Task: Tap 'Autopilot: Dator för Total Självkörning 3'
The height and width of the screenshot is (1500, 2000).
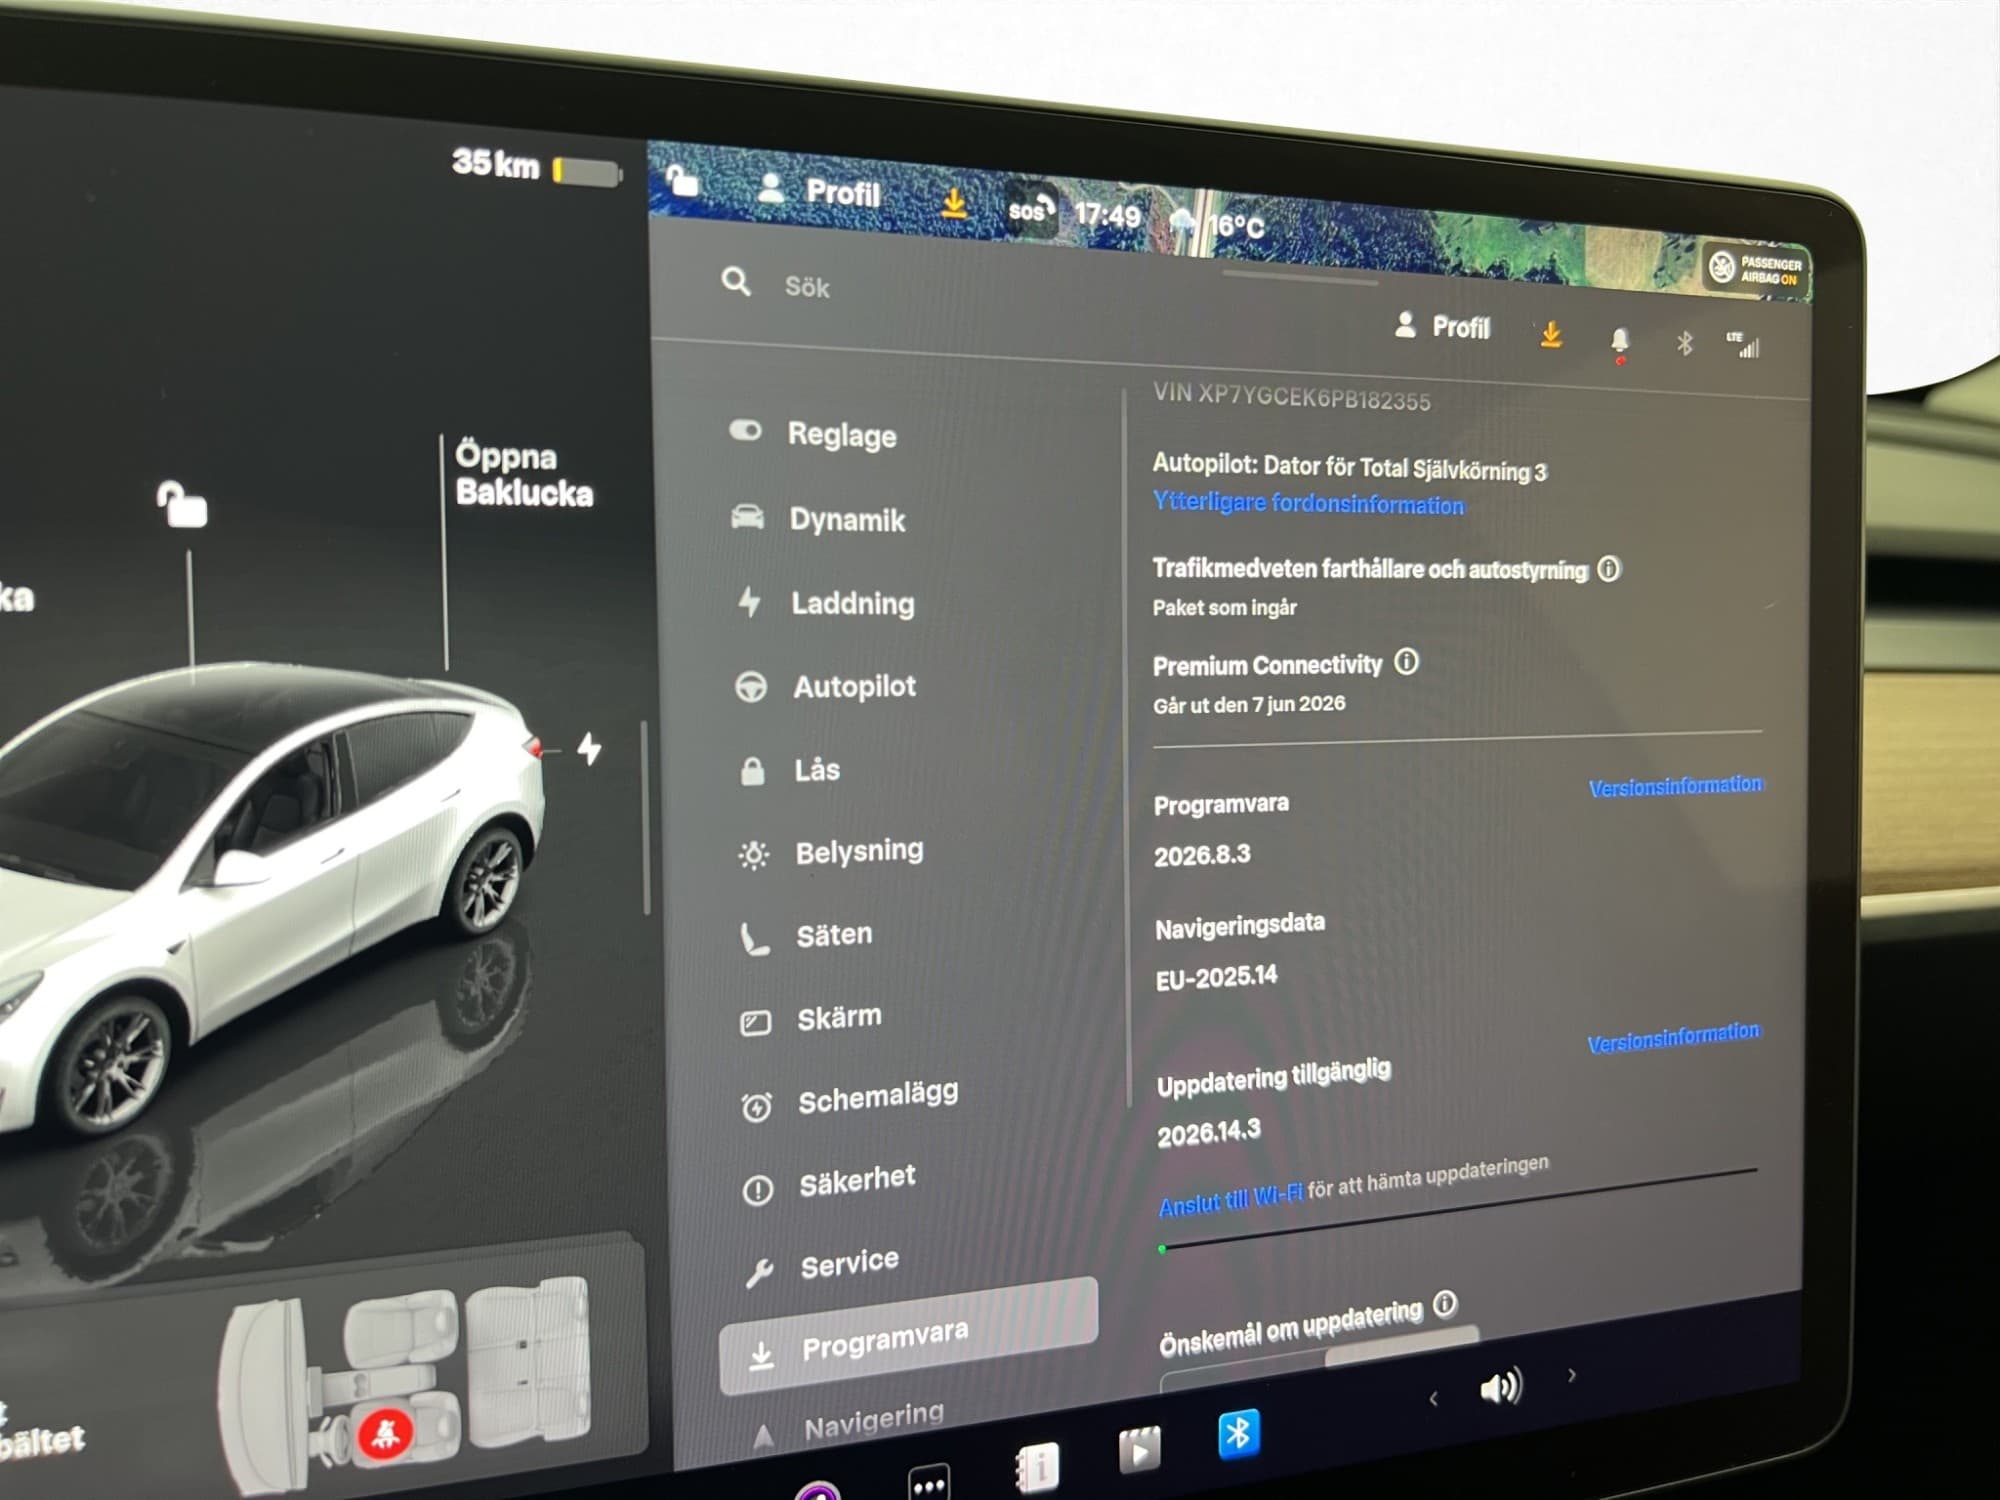Action: (1349, 467)
